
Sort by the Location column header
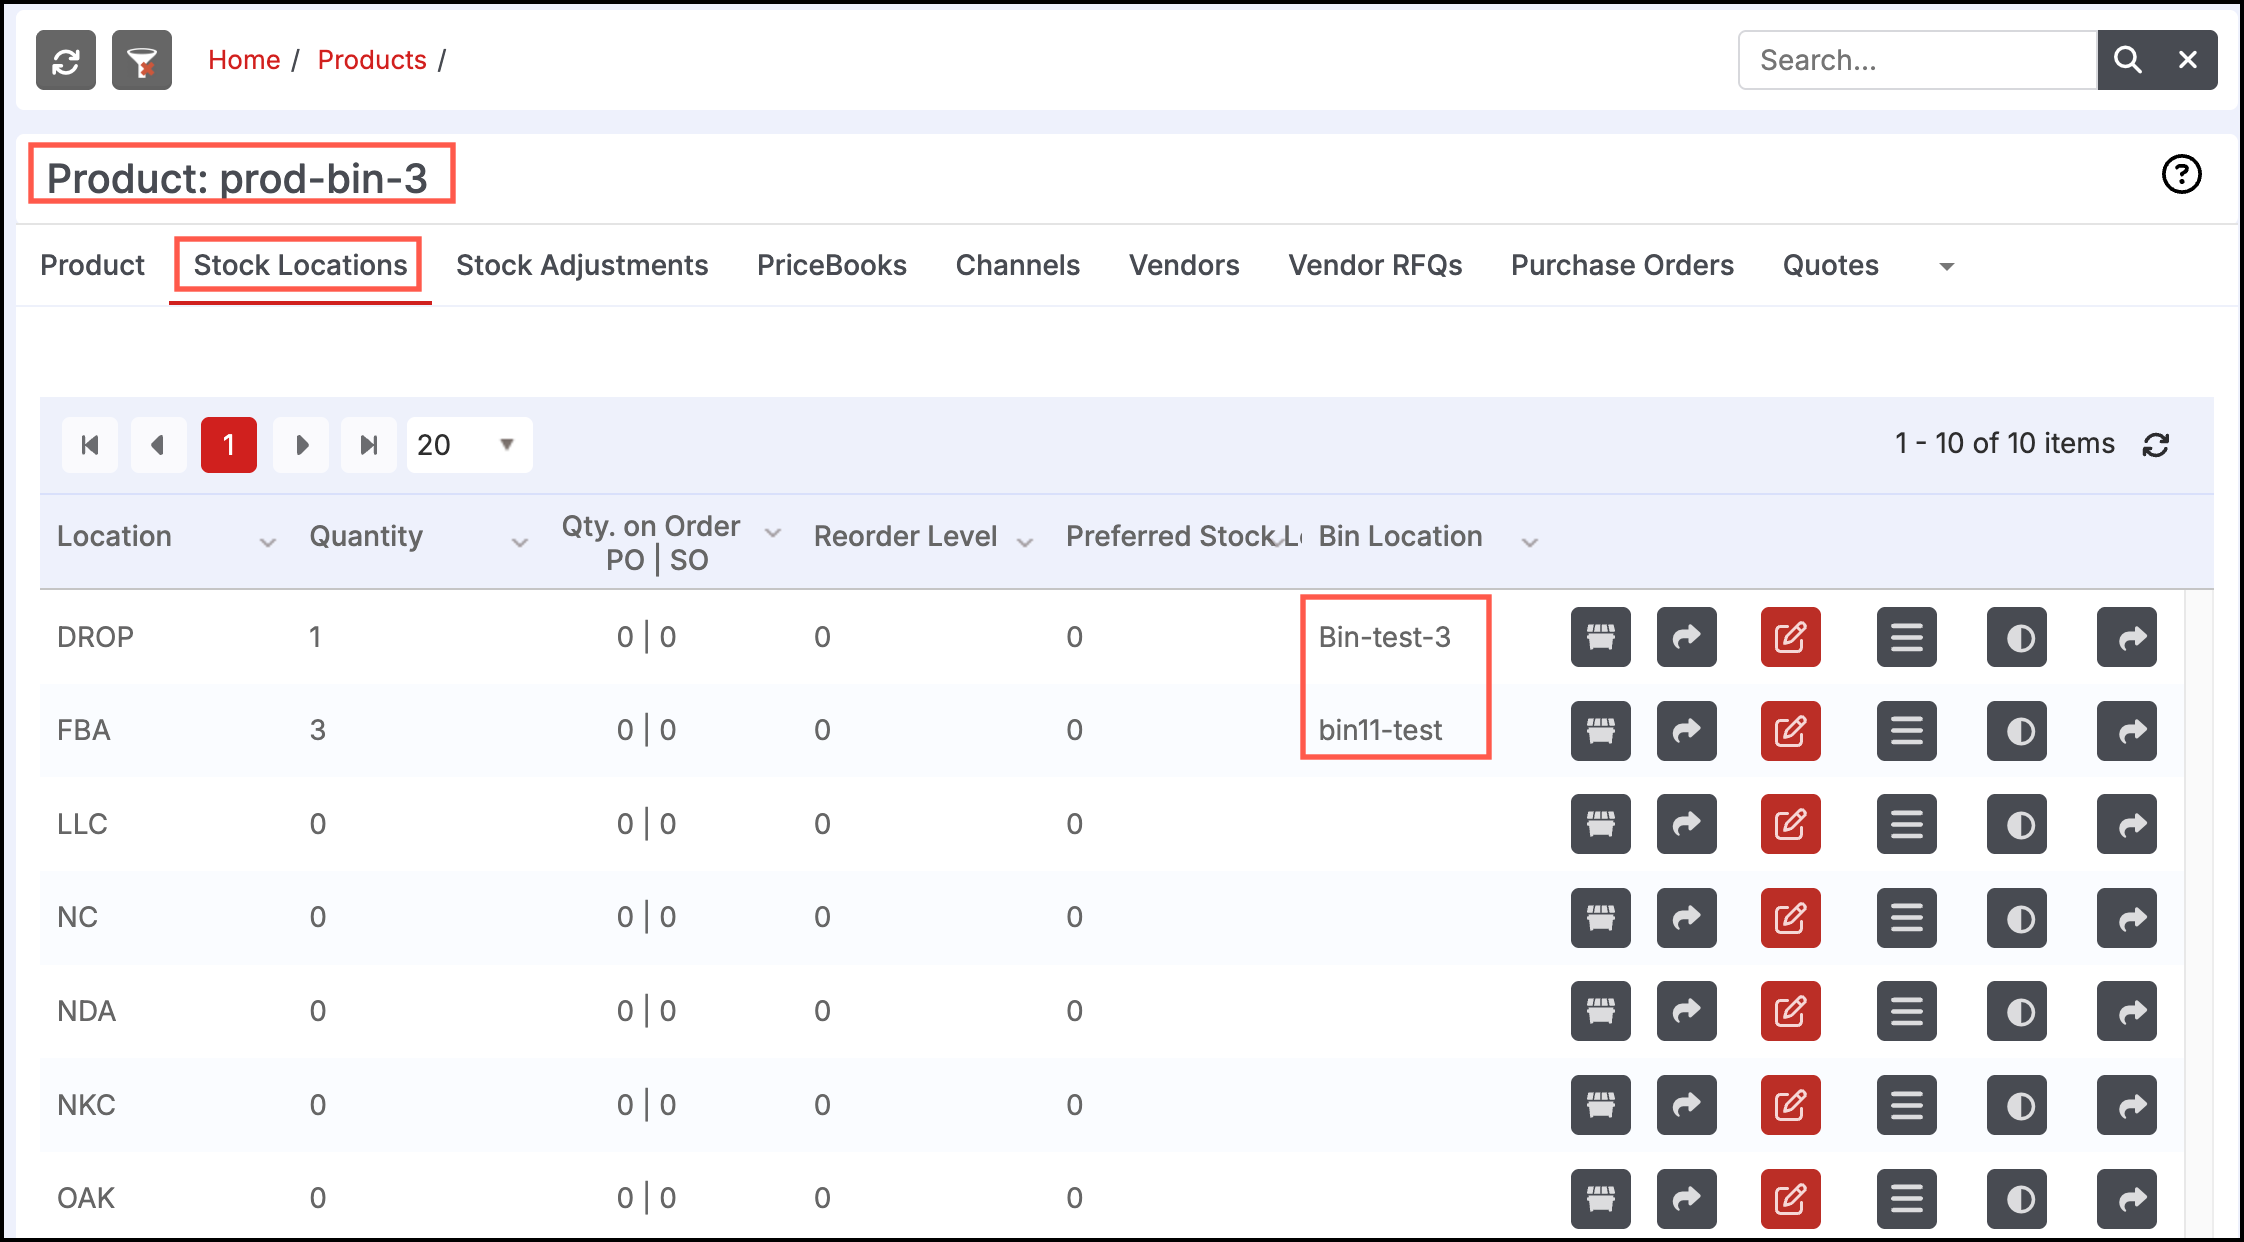click(x=114, y=536)
